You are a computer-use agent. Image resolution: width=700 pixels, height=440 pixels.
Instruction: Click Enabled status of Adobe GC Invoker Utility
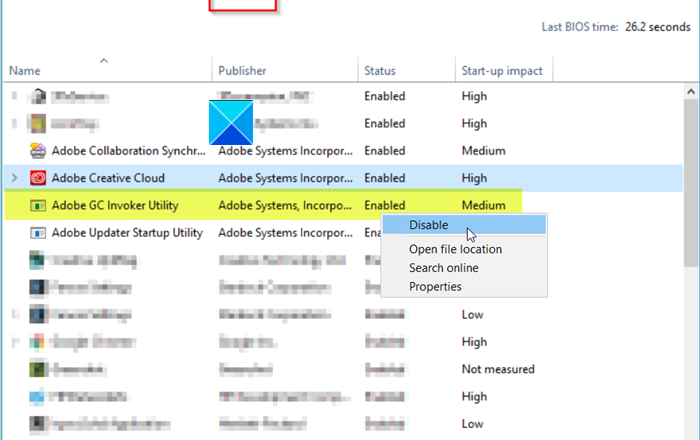pos(384,205)
